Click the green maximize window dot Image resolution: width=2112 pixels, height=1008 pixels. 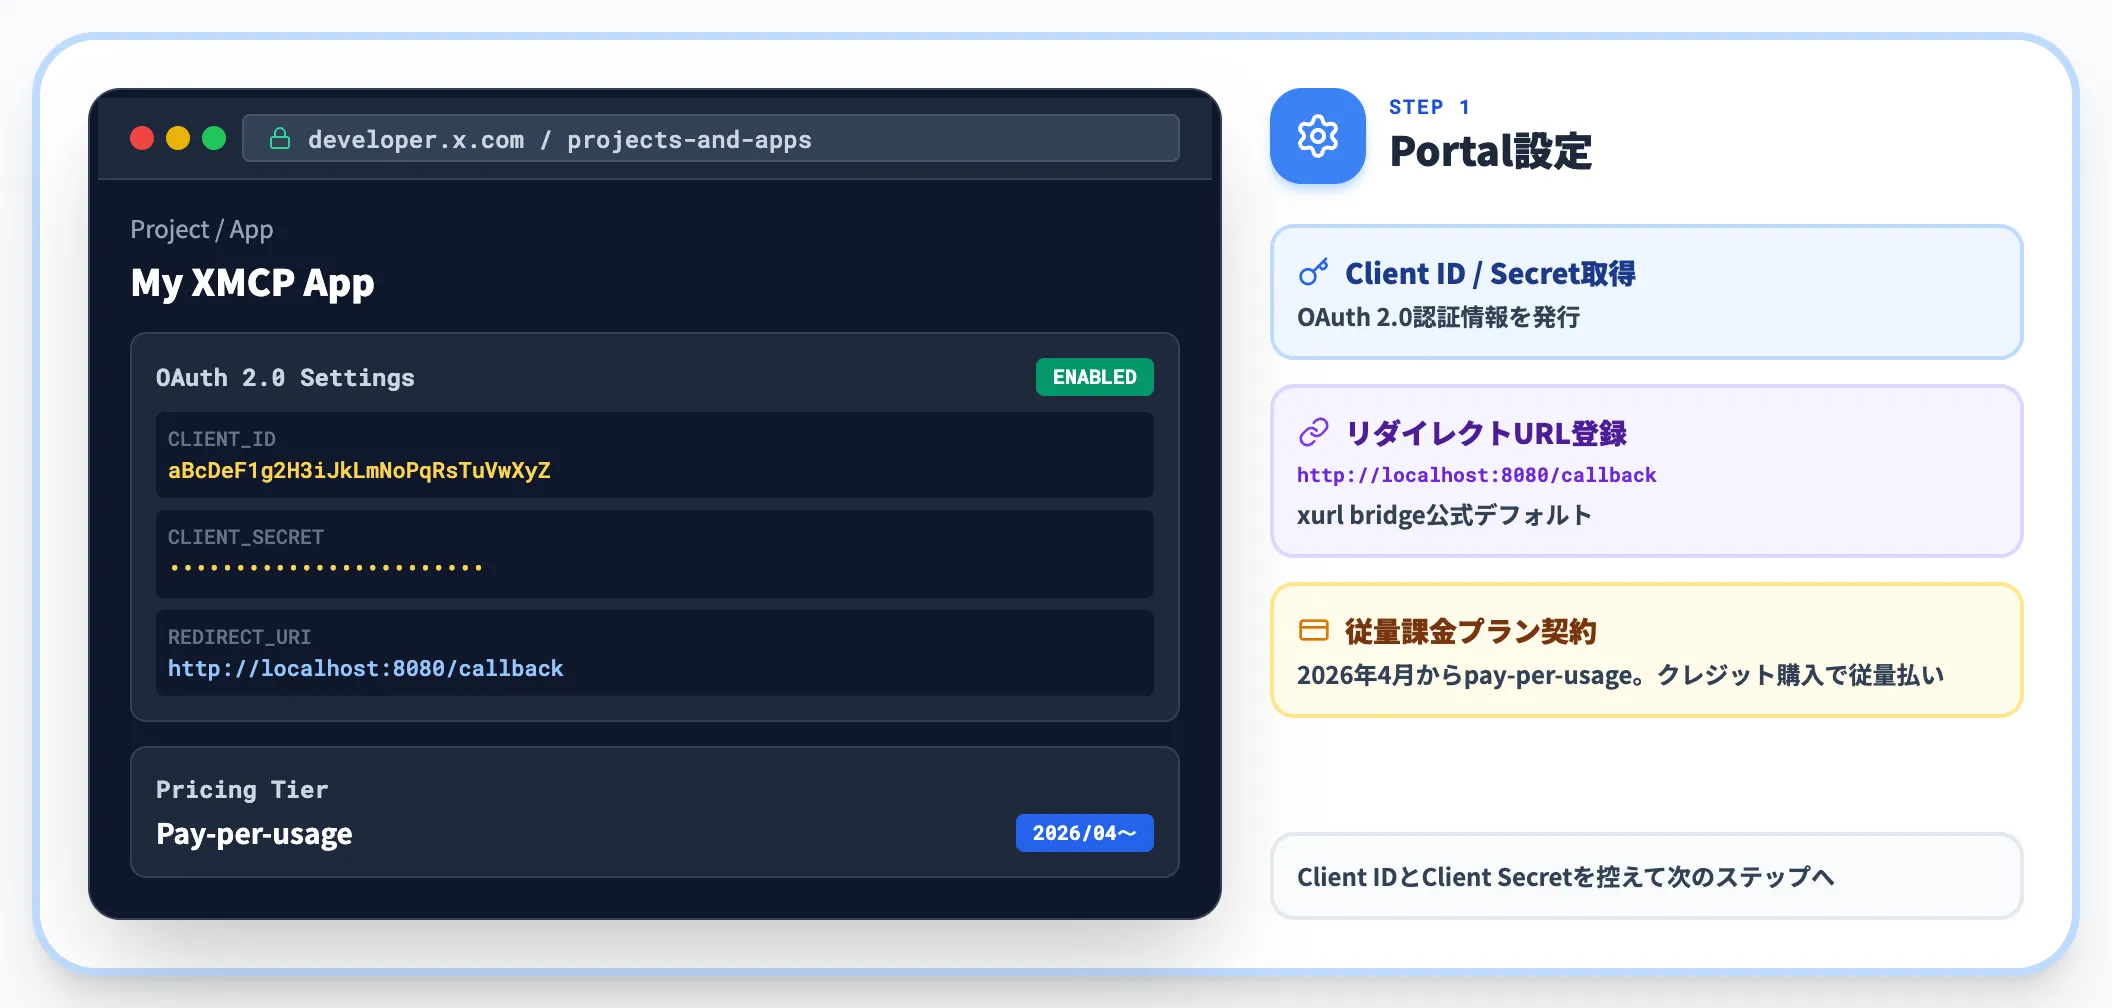(214, 138)
